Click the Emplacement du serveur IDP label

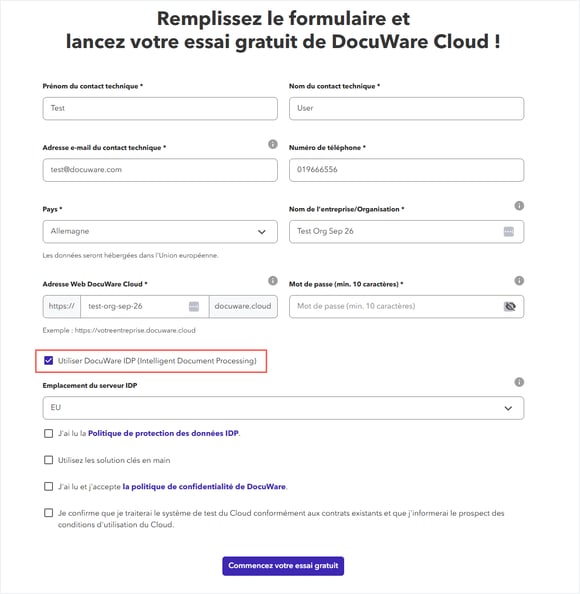click(90, 385)
